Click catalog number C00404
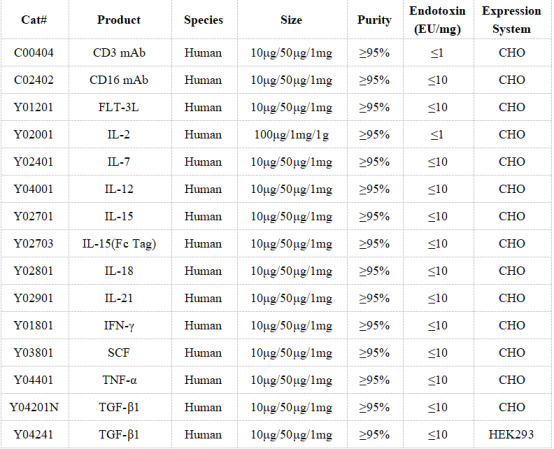This screenshot has width=554, height=449. pos(34,53)
